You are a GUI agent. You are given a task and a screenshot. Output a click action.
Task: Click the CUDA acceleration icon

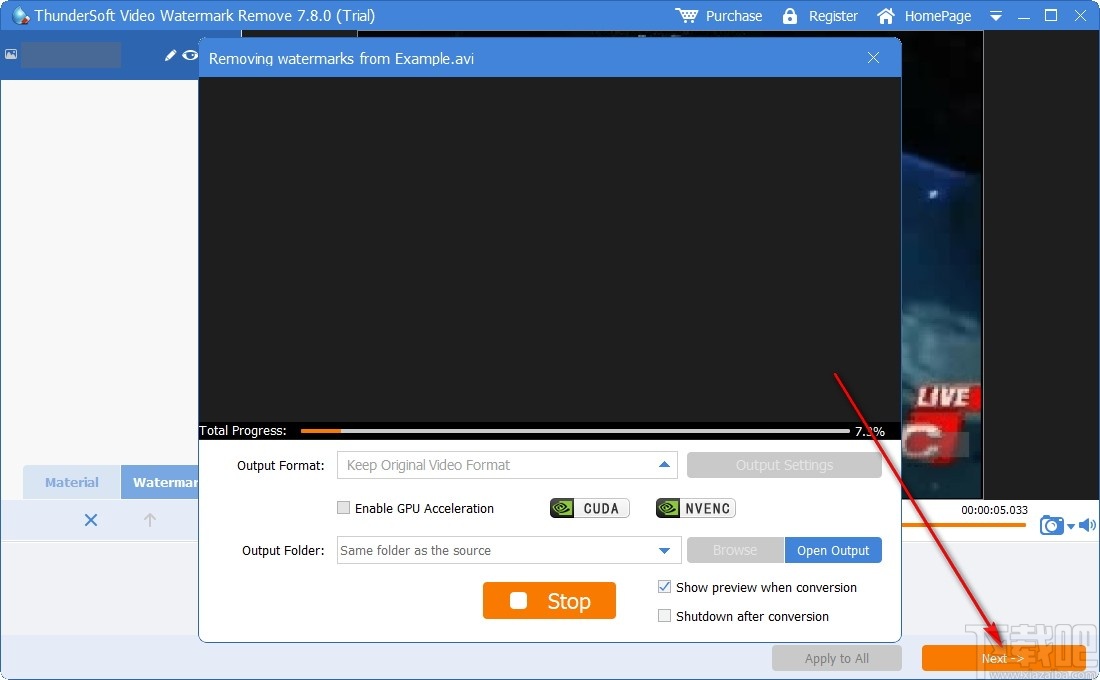click(x=589, y=508)
